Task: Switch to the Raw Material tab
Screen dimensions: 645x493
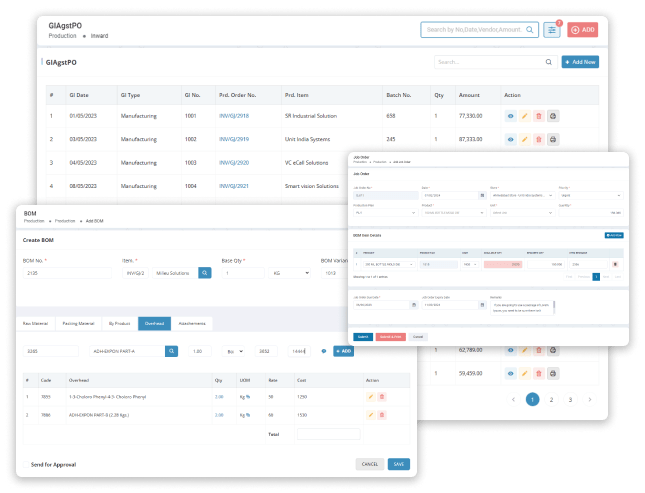Action: pos(35,323)
